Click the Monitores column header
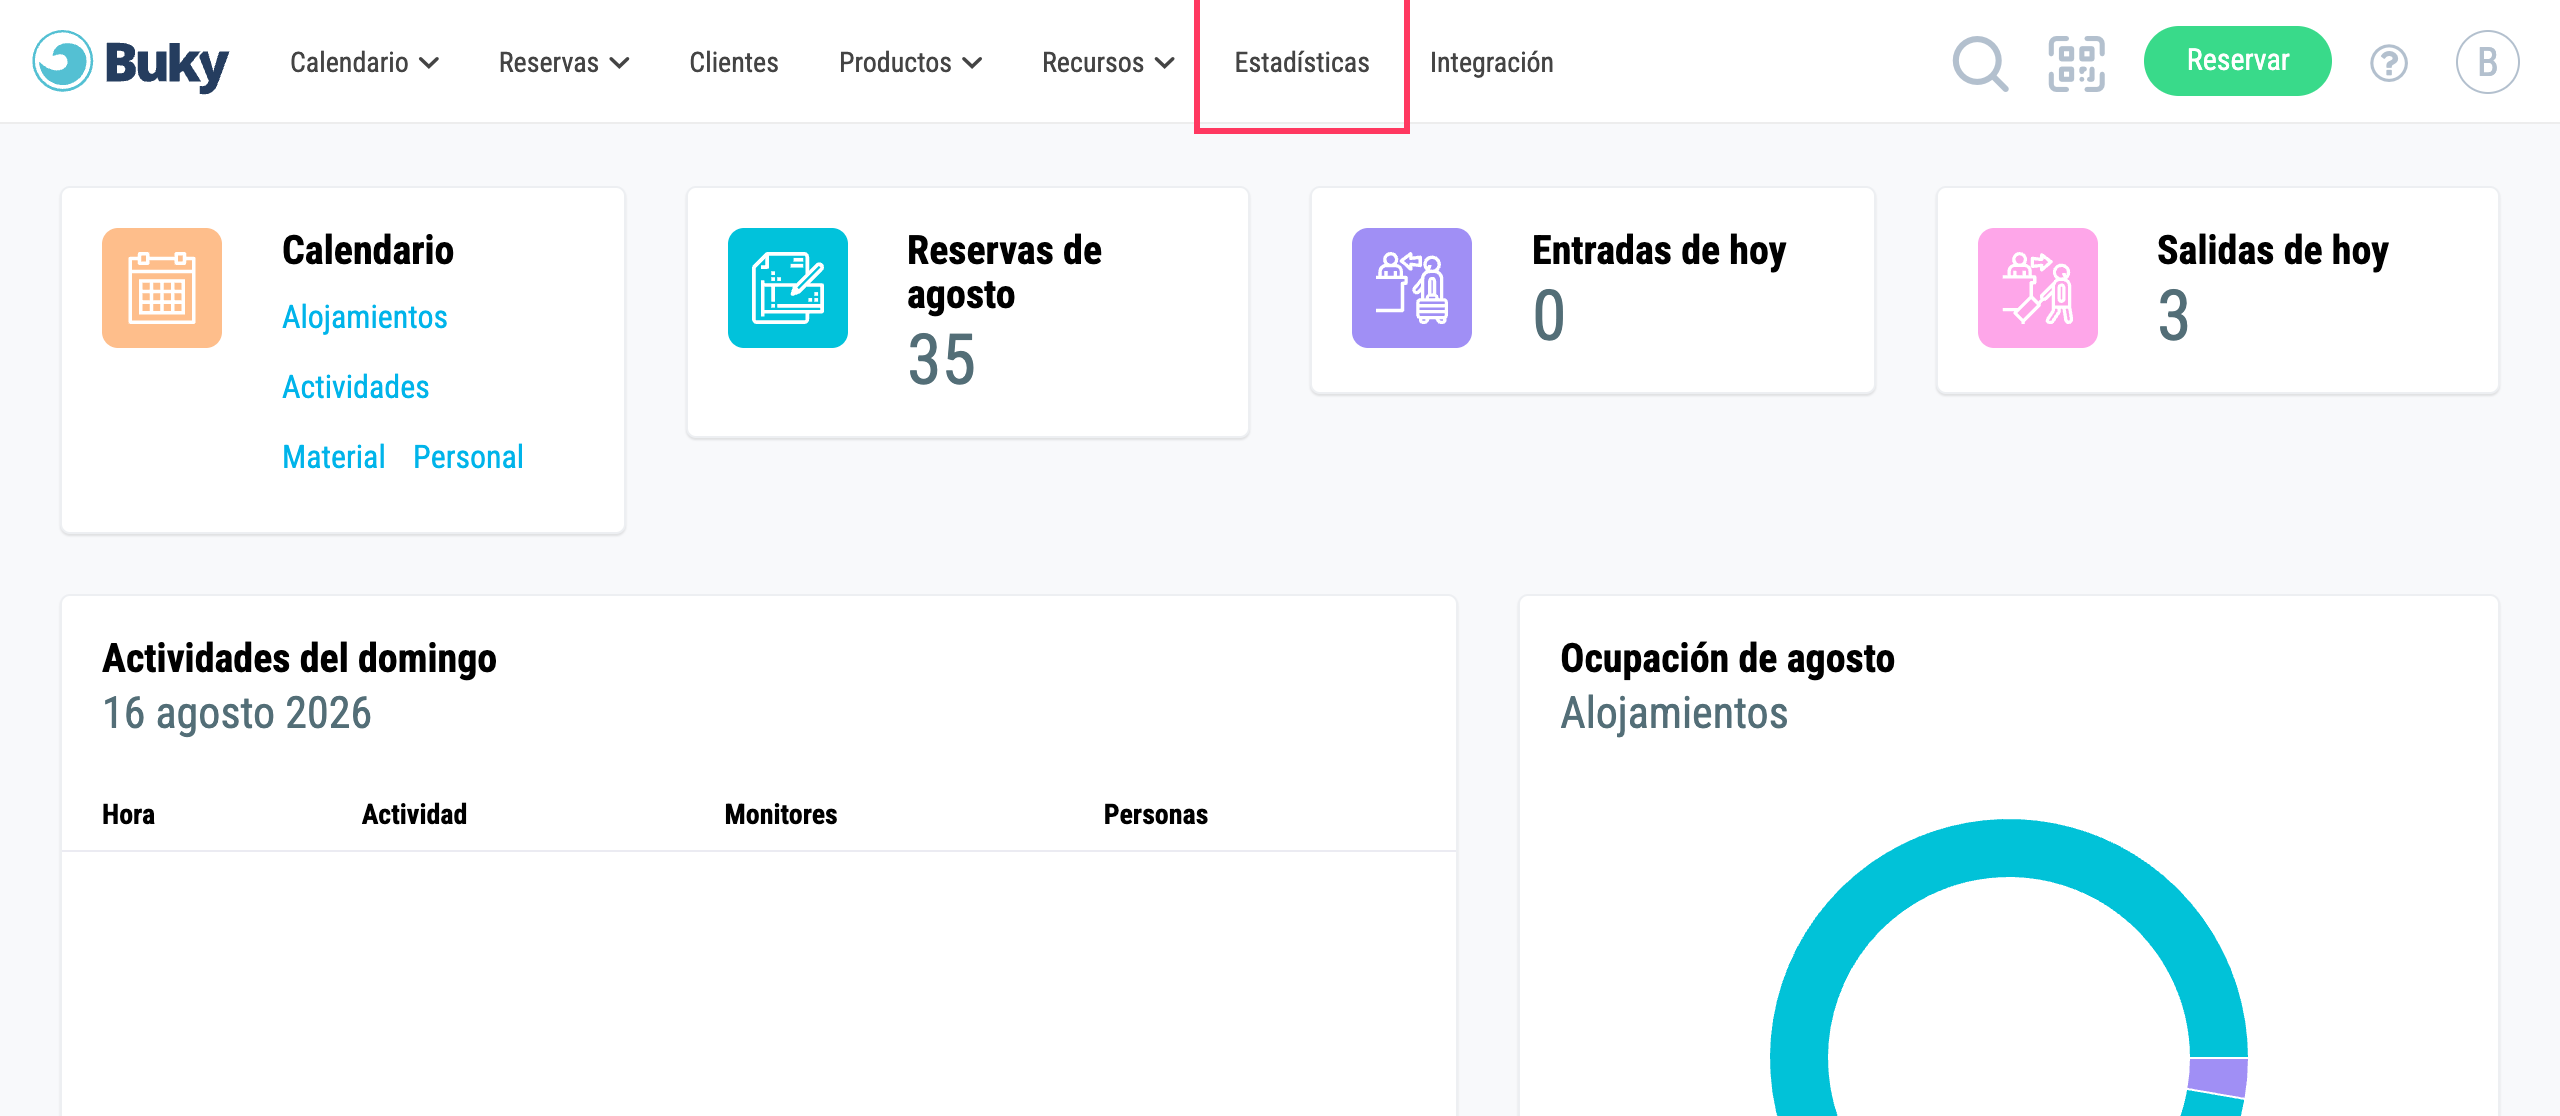 (780, 814)
